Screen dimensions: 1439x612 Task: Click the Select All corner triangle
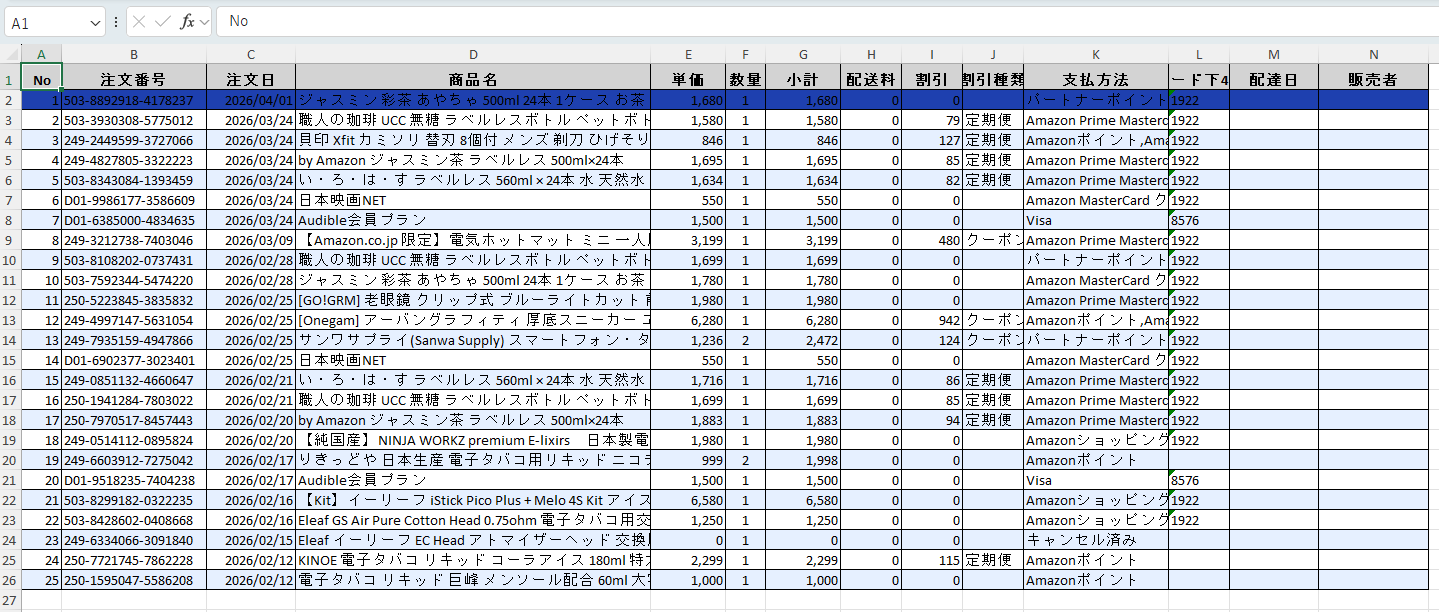[10, 54]
